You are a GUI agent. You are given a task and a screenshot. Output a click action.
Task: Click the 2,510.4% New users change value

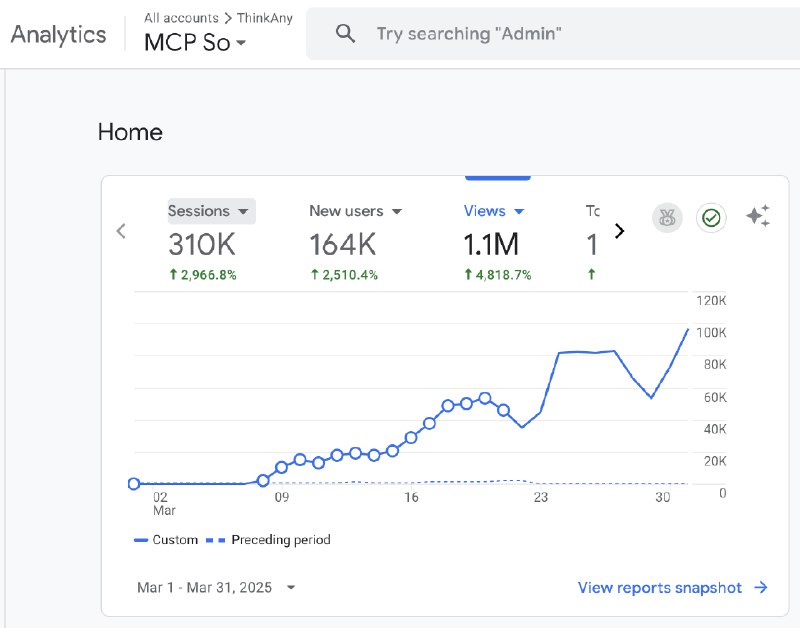(x=344, y=275)
